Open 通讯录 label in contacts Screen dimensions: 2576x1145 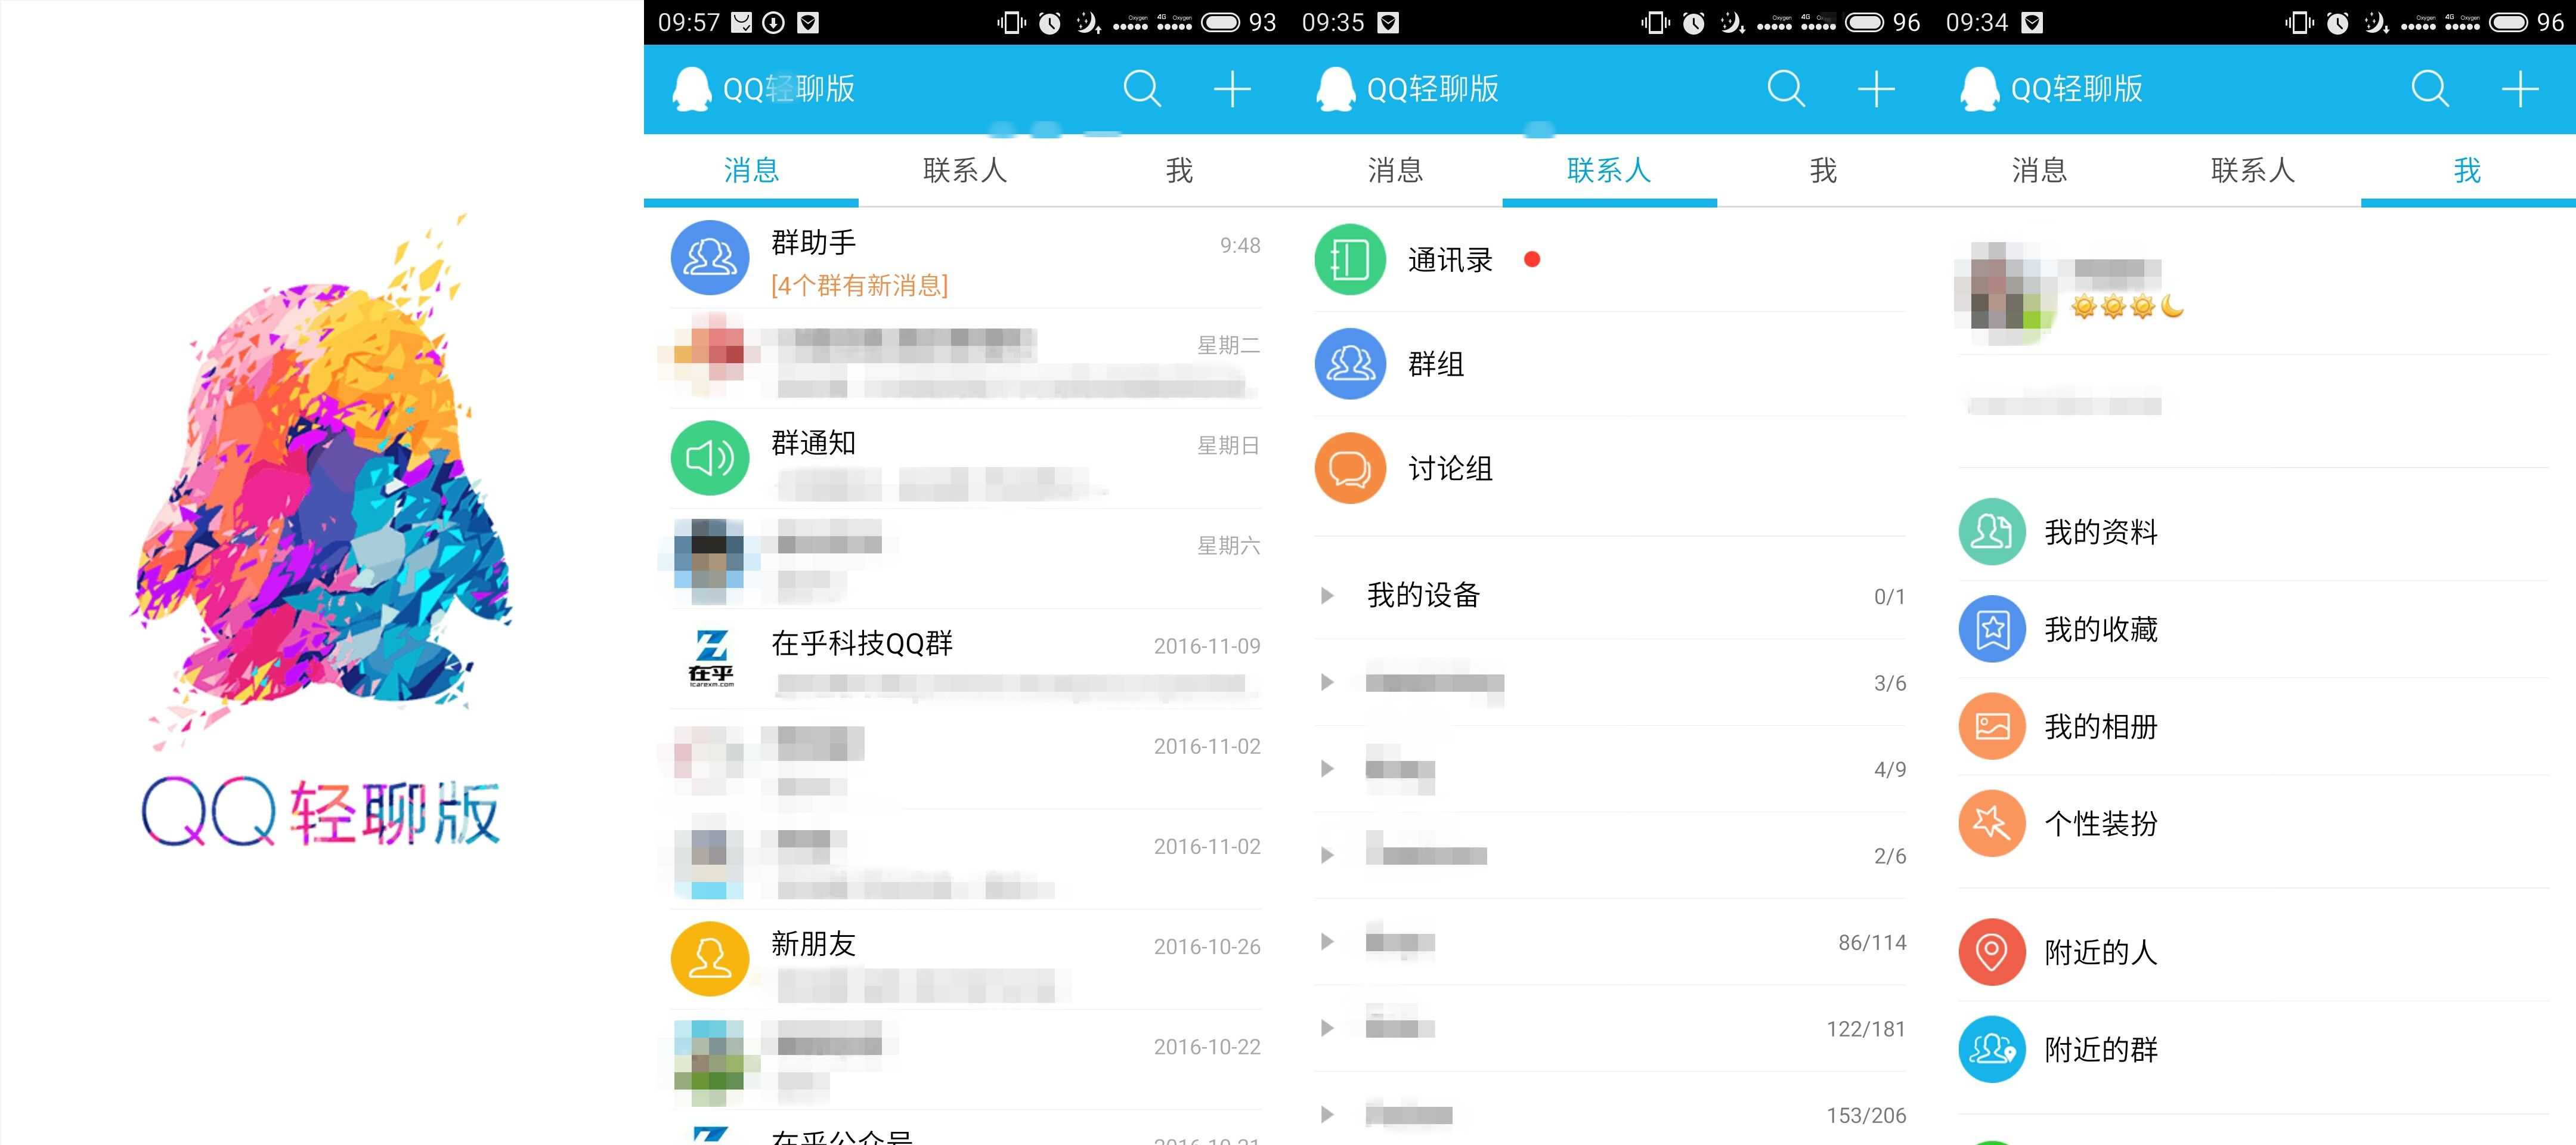(1450, 260)
